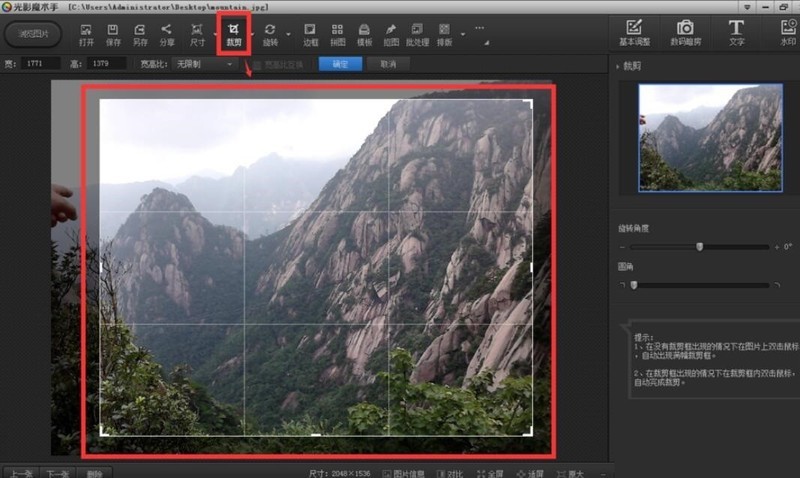Cancel the crop with 取消 button

(x=387, y=64)
